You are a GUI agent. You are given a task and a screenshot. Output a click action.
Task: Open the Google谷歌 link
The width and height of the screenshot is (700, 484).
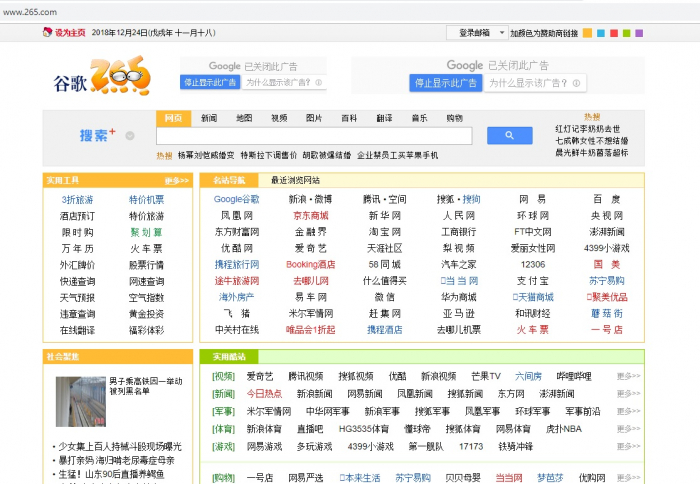click(237, 199)
